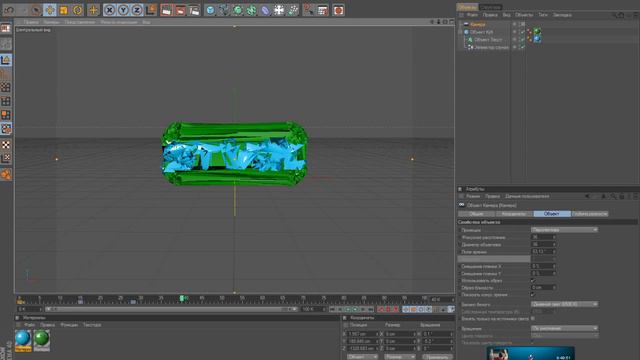
Task: Switch to the Координаты tab in Attributes
Action: [x=513, y=214]
